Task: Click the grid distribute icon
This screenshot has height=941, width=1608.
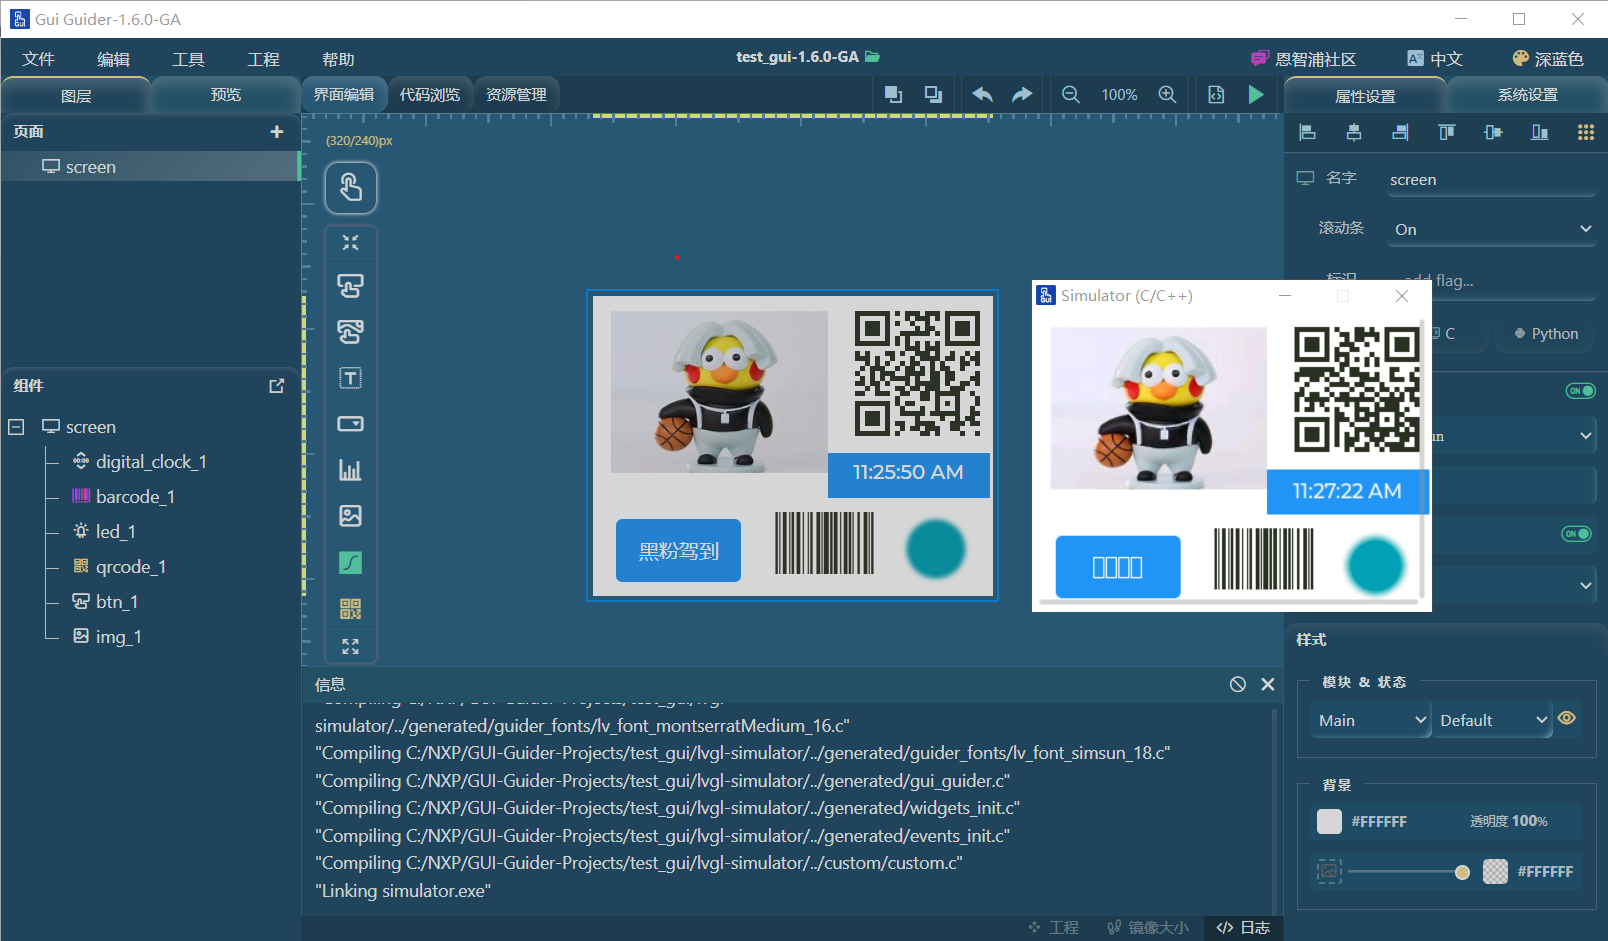Action: [1586, 132]
